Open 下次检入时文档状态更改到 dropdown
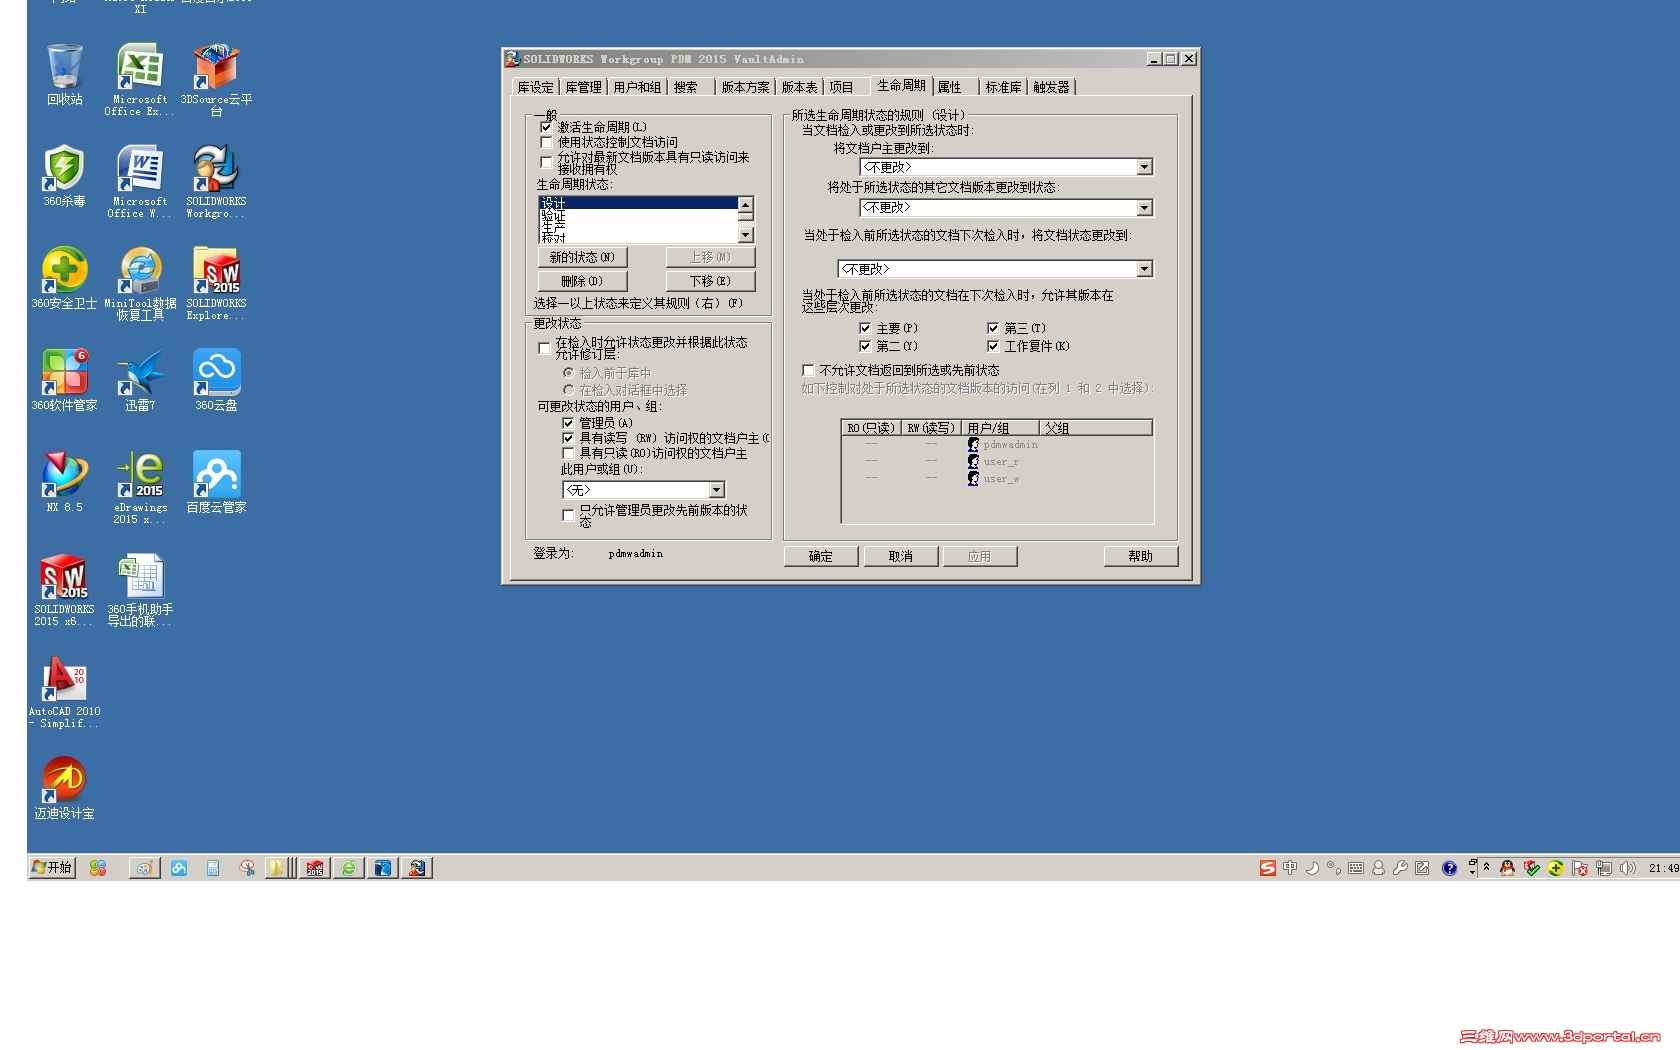The width and height of the screenshot is (1680, 1050). pyautogui.click(x=995, y=269)
